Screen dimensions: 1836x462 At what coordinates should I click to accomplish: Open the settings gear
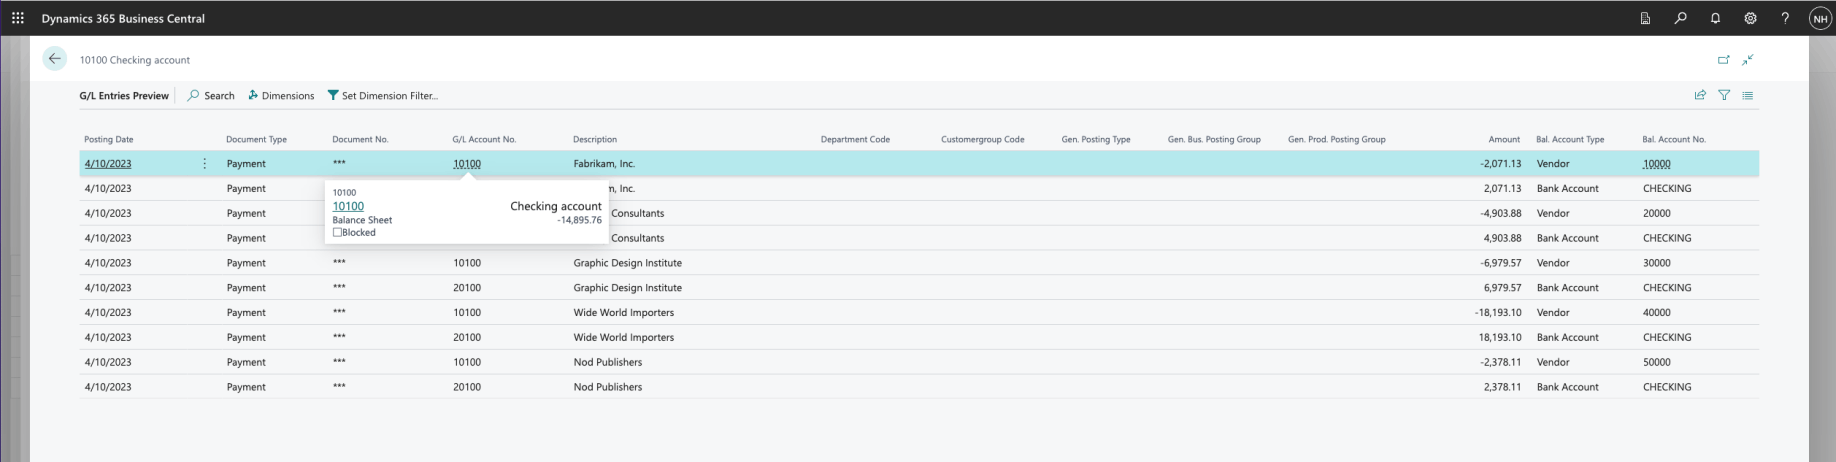[x=1750, y=18]
